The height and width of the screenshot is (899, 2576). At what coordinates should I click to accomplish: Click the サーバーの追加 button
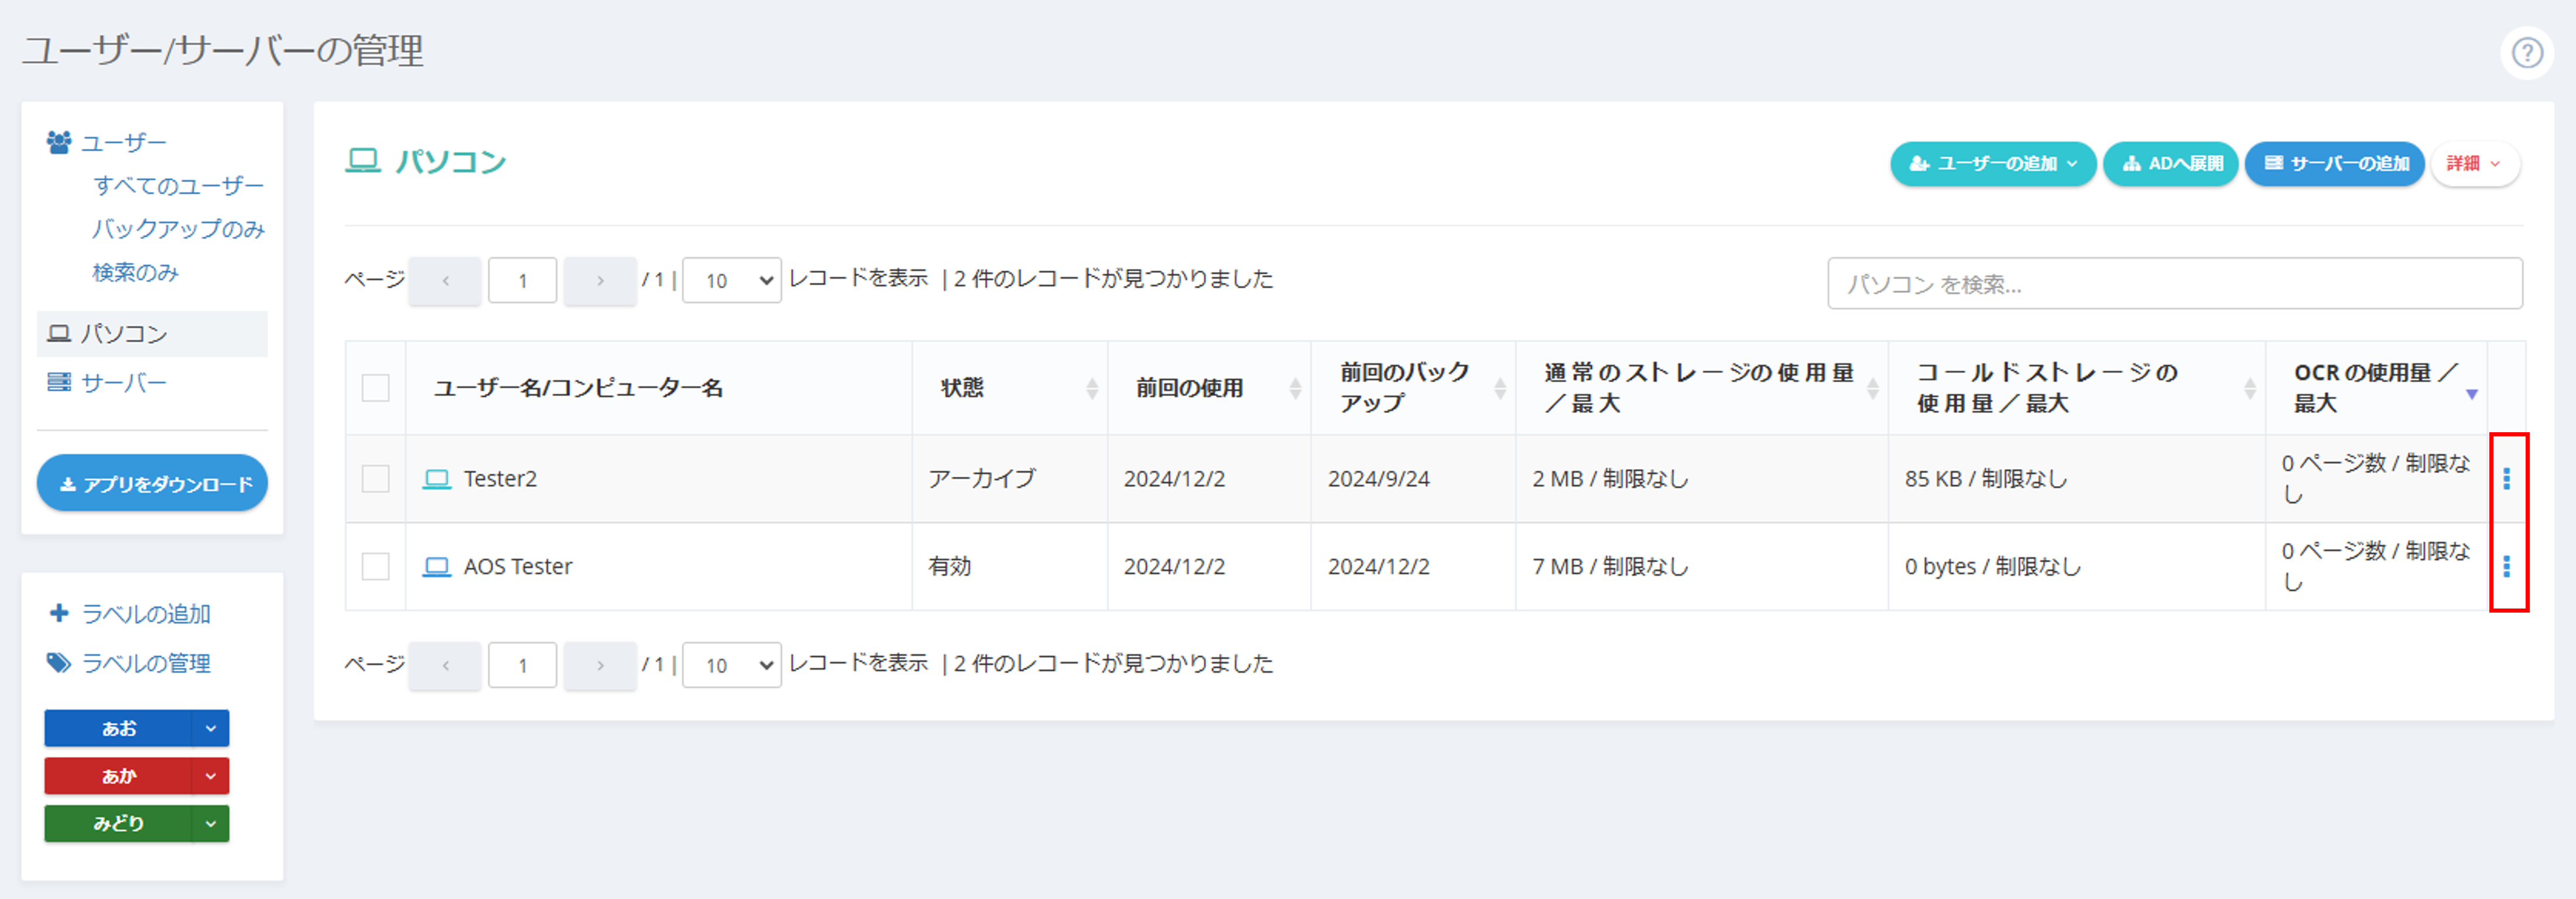pyautogui.click(x=2334, y=164)
